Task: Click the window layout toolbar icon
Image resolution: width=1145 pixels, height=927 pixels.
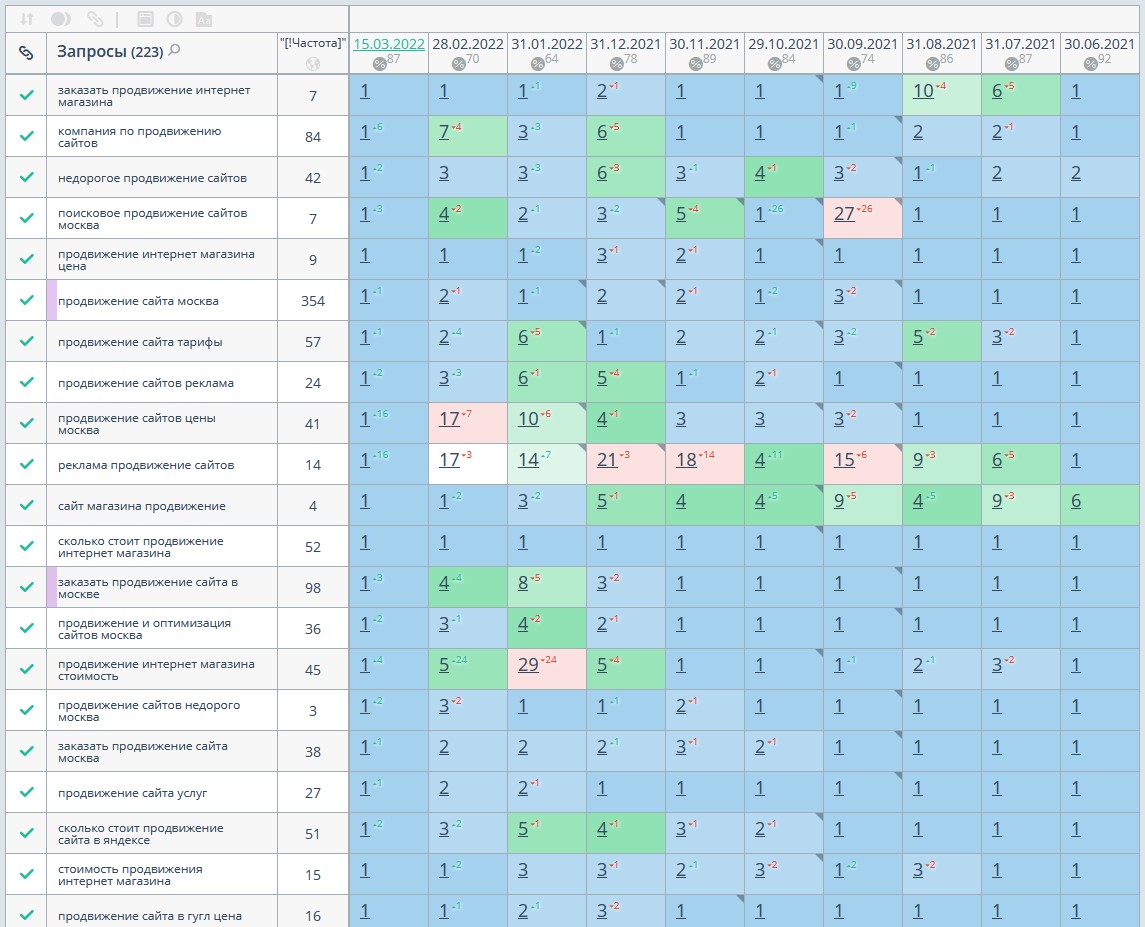Action: click(x=145, y=19)
